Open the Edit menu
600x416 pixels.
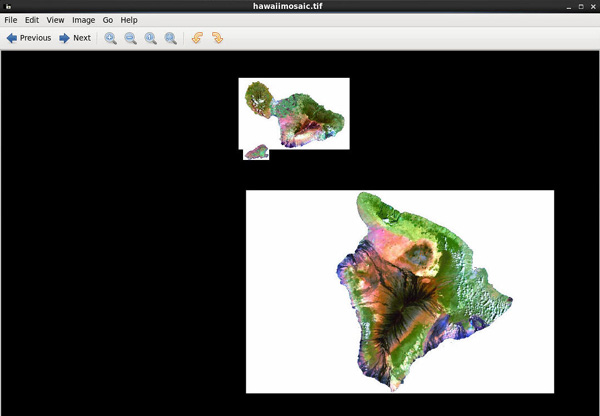pyautogui.click(x=32, y=20)
